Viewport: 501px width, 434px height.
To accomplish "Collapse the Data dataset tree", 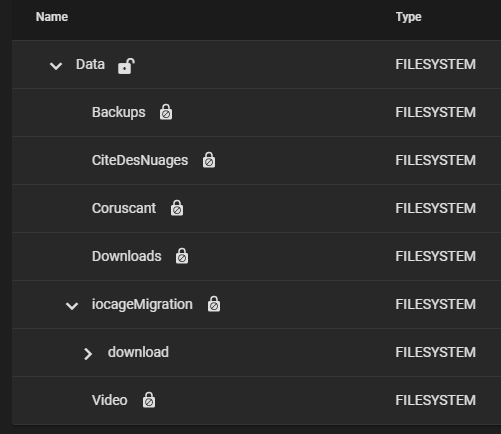I will point(56,66).
